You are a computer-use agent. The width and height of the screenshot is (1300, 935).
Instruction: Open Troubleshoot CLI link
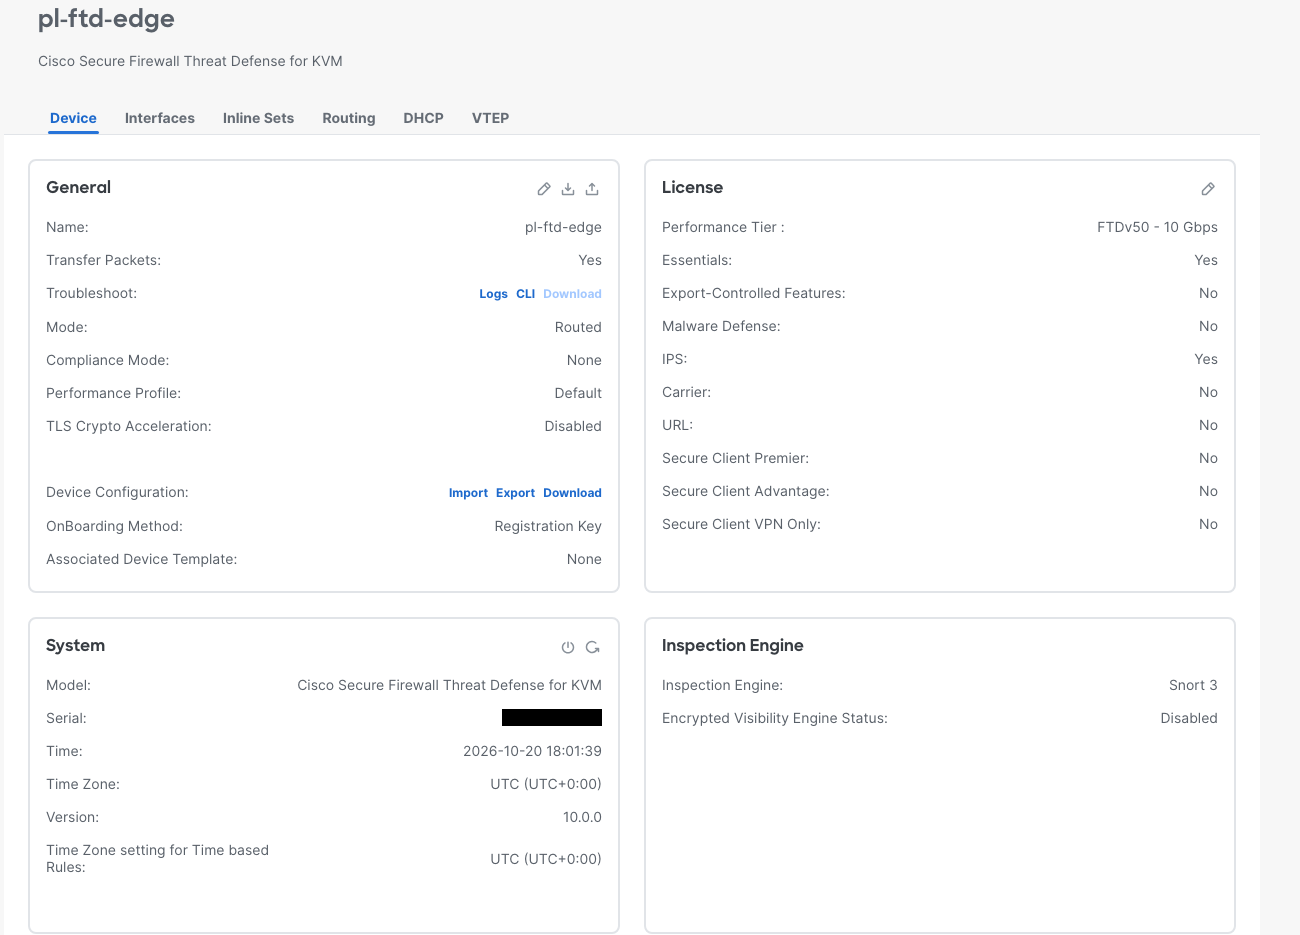pyautogui.click(x=525, y=294)
